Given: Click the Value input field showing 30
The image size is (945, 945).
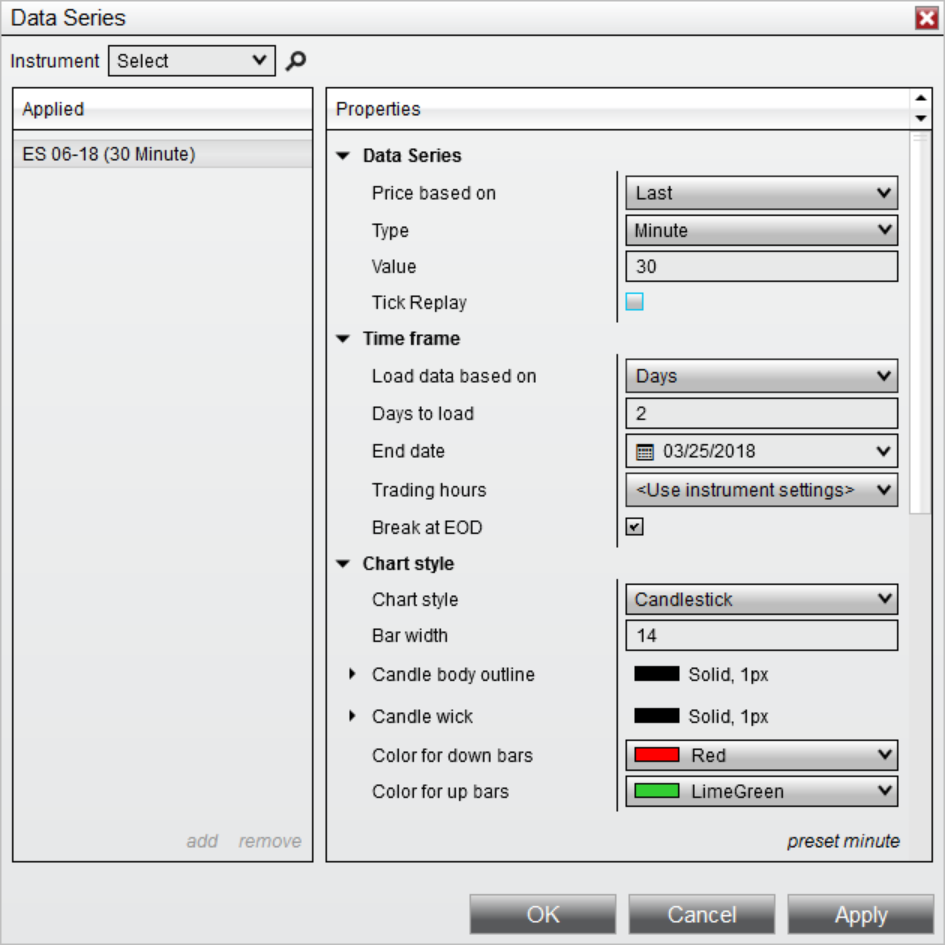Looking at the screenshot, I should click(x=762, y=266).
